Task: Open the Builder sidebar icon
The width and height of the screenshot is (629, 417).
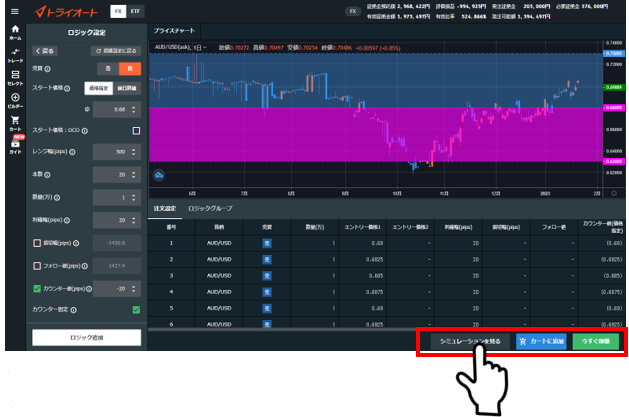Action: (x=14, y=102)
